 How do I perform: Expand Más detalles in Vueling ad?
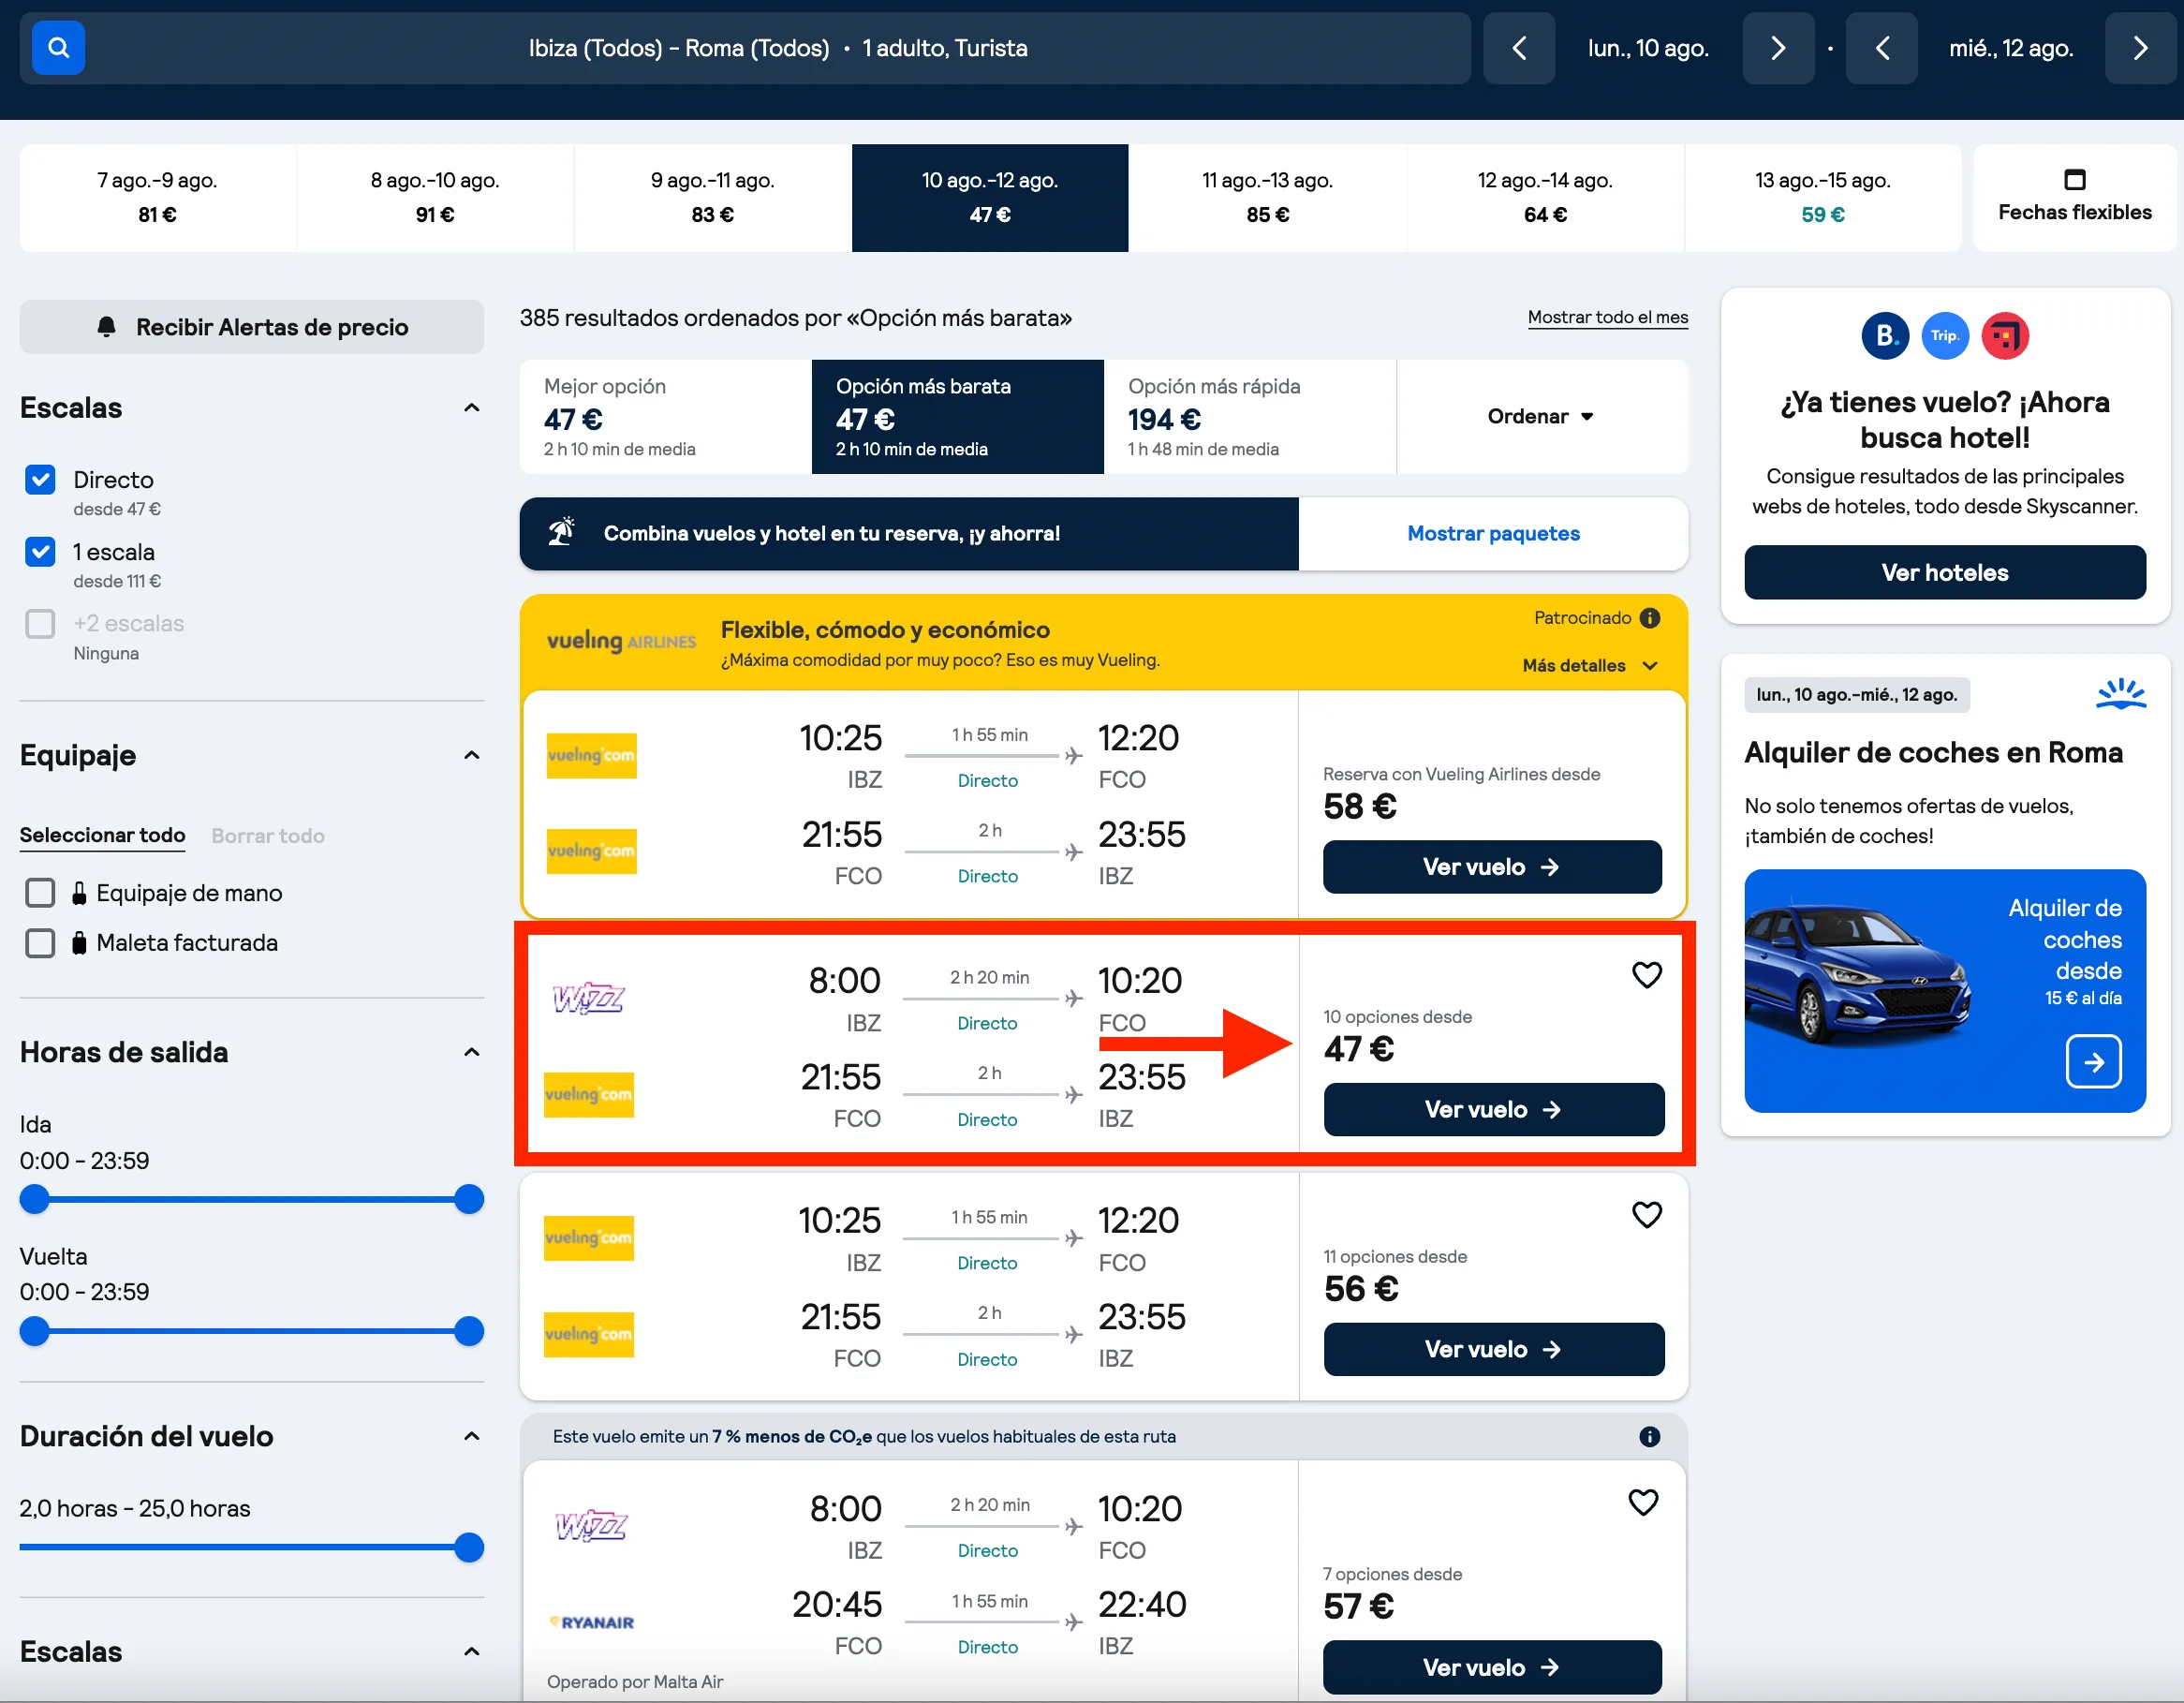(x=1590, y=665)
